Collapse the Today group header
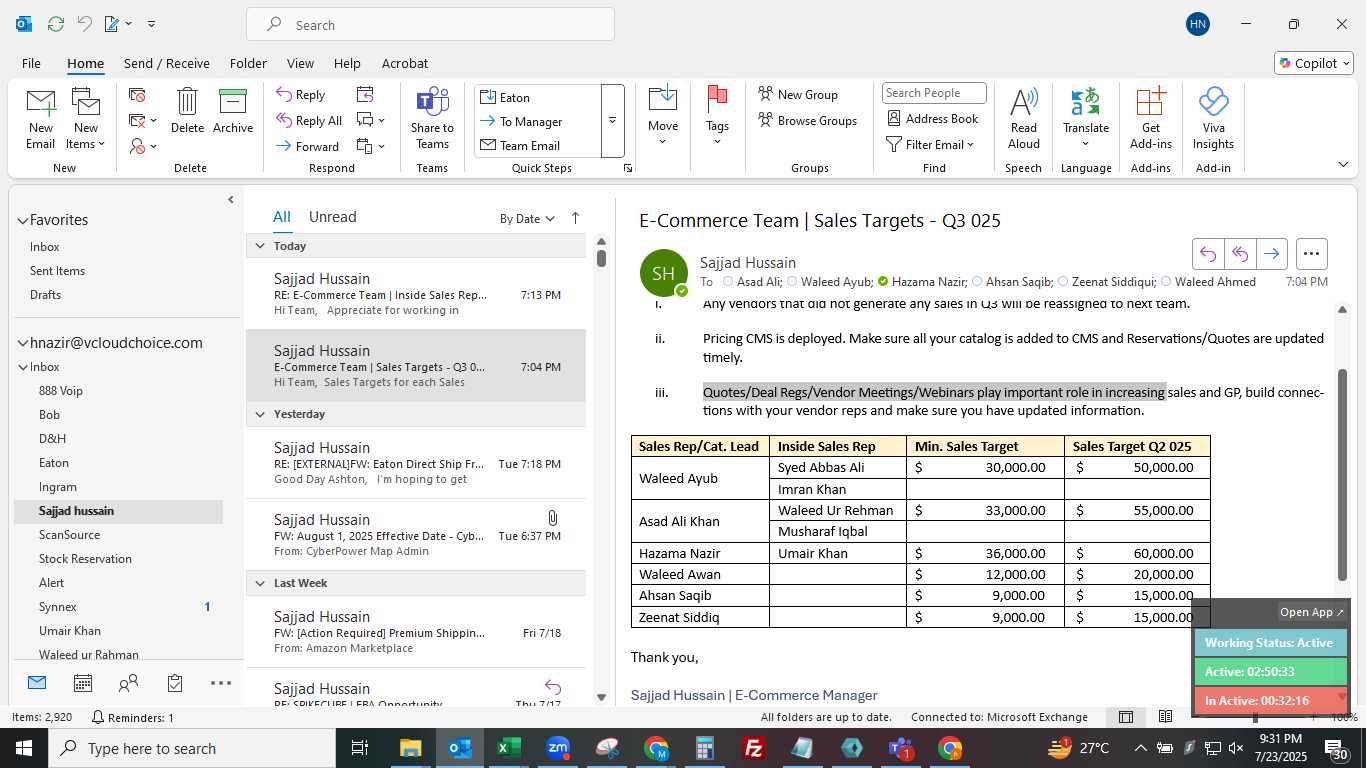The height and width of the screenshot is (768, 1366). (x=260, y=246)
